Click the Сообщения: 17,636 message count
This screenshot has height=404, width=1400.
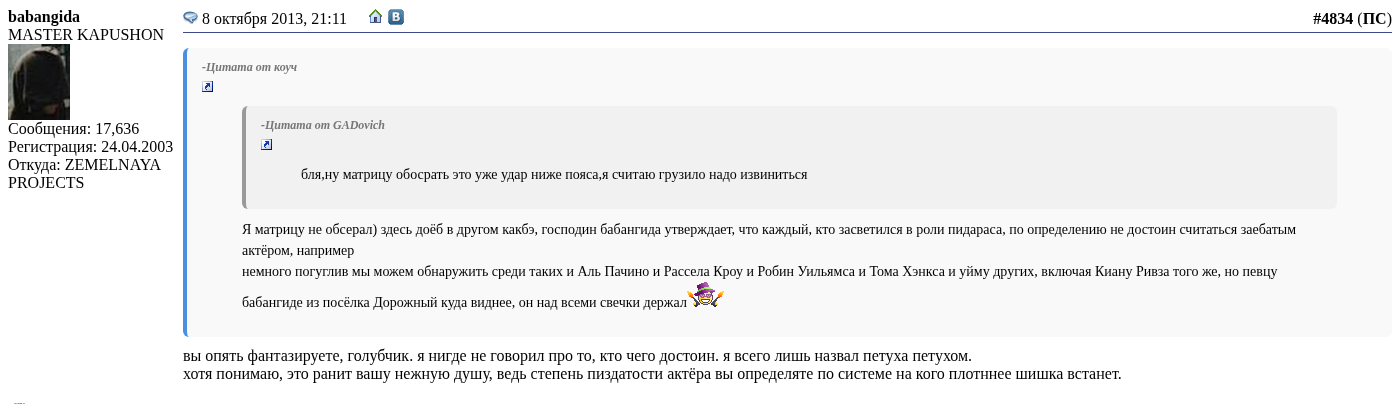point(73,129)
